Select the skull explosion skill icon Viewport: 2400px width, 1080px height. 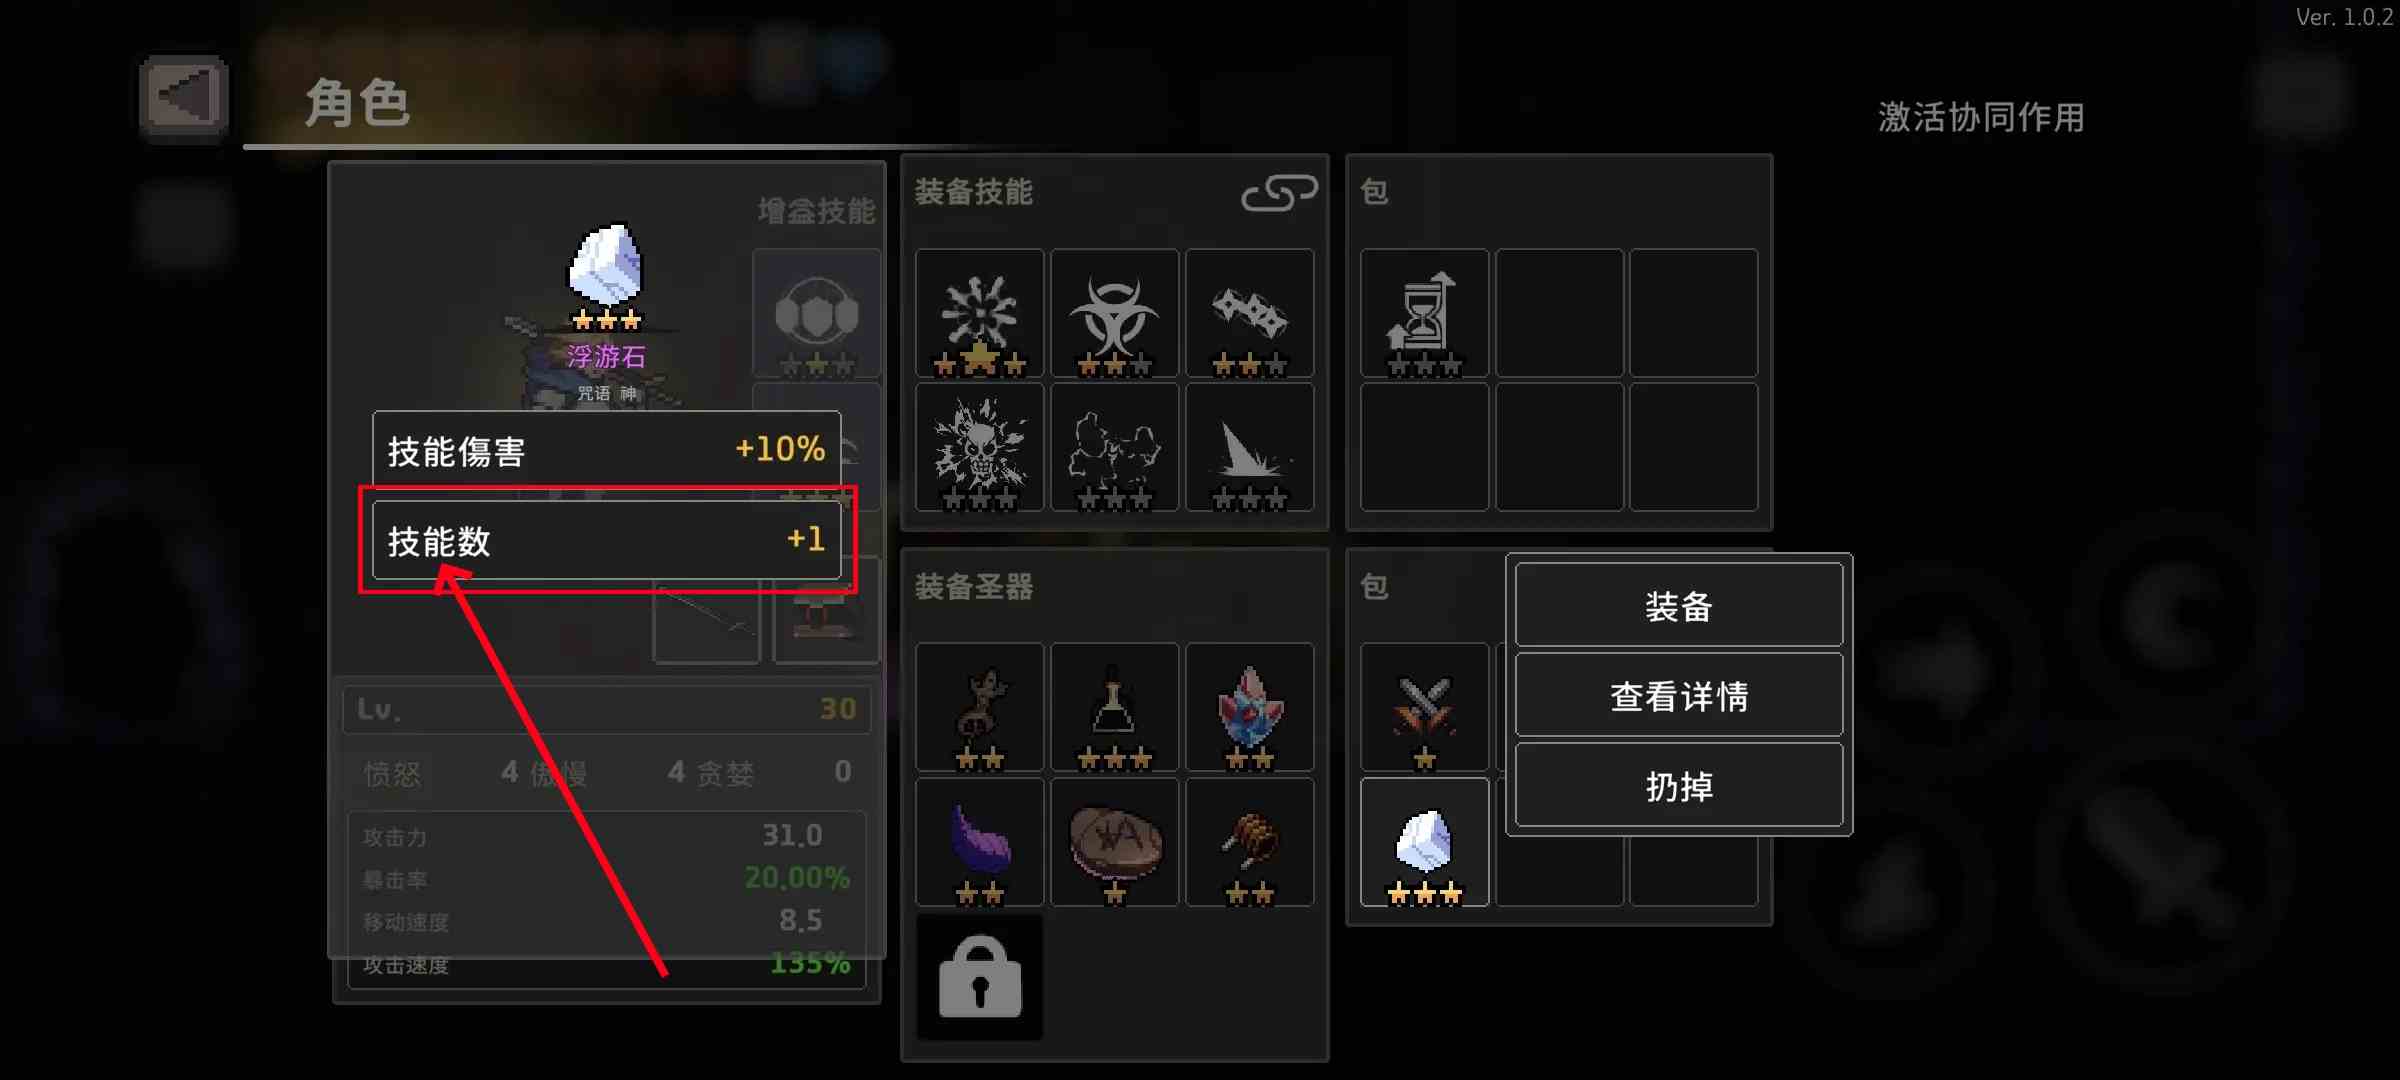click(979, 447)
